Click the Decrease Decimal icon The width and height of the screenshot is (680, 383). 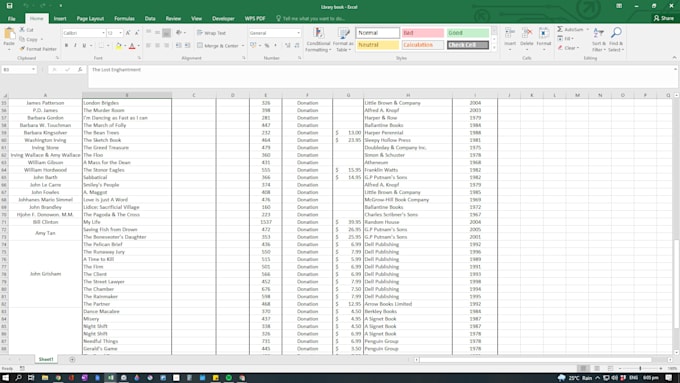point(297,46)
